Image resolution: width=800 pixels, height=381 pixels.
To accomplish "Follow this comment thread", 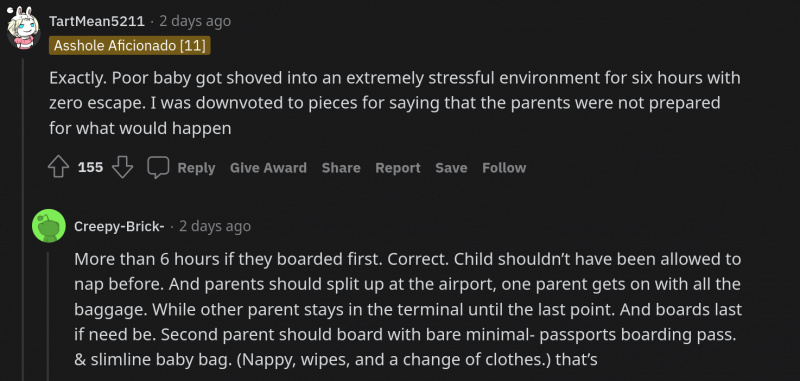I will click(504, 168).
